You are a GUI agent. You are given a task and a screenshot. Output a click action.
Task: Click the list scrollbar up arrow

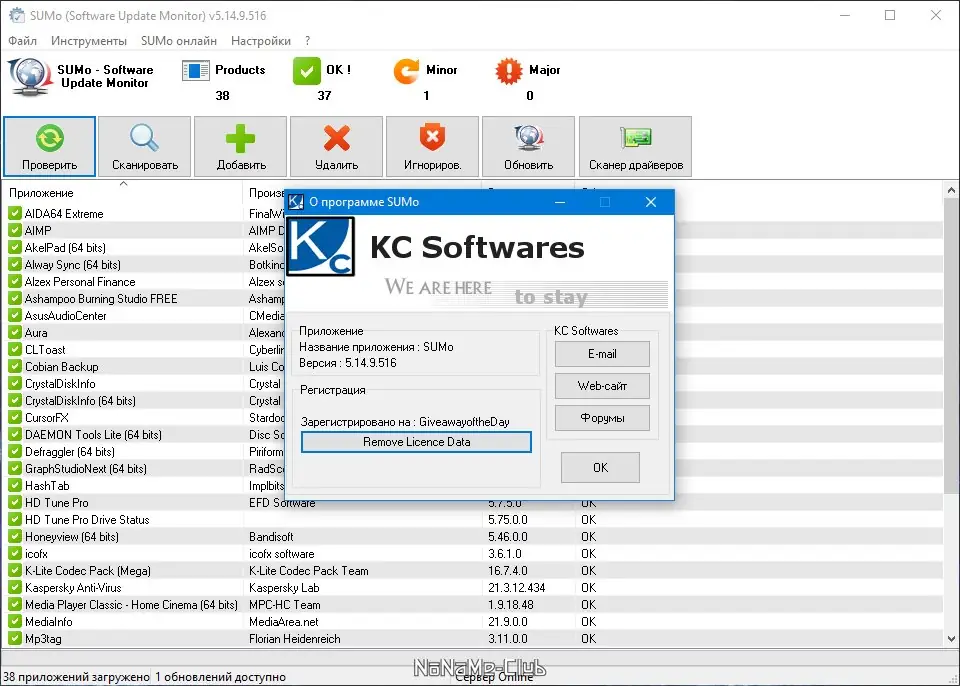click(x=951, y=190)
